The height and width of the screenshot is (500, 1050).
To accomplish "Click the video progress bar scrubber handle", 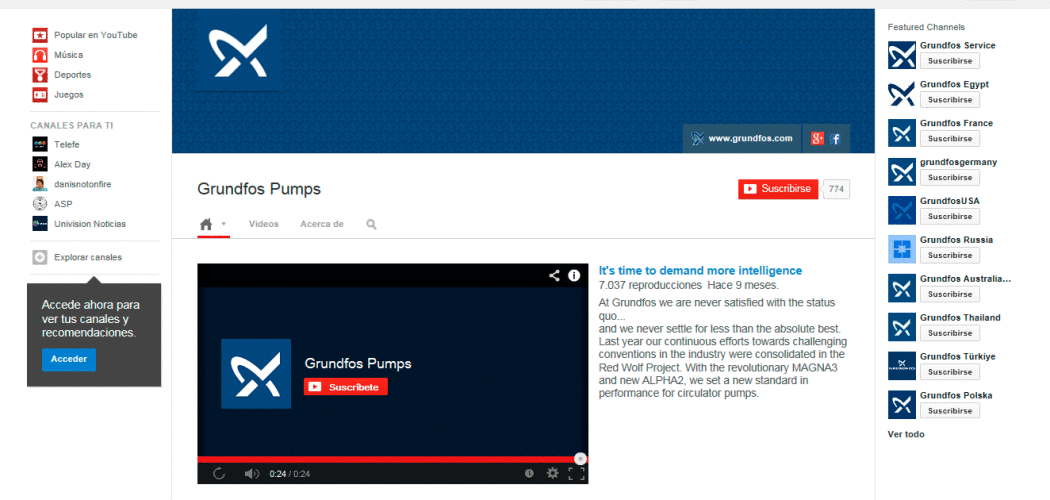I will point(581,459).
